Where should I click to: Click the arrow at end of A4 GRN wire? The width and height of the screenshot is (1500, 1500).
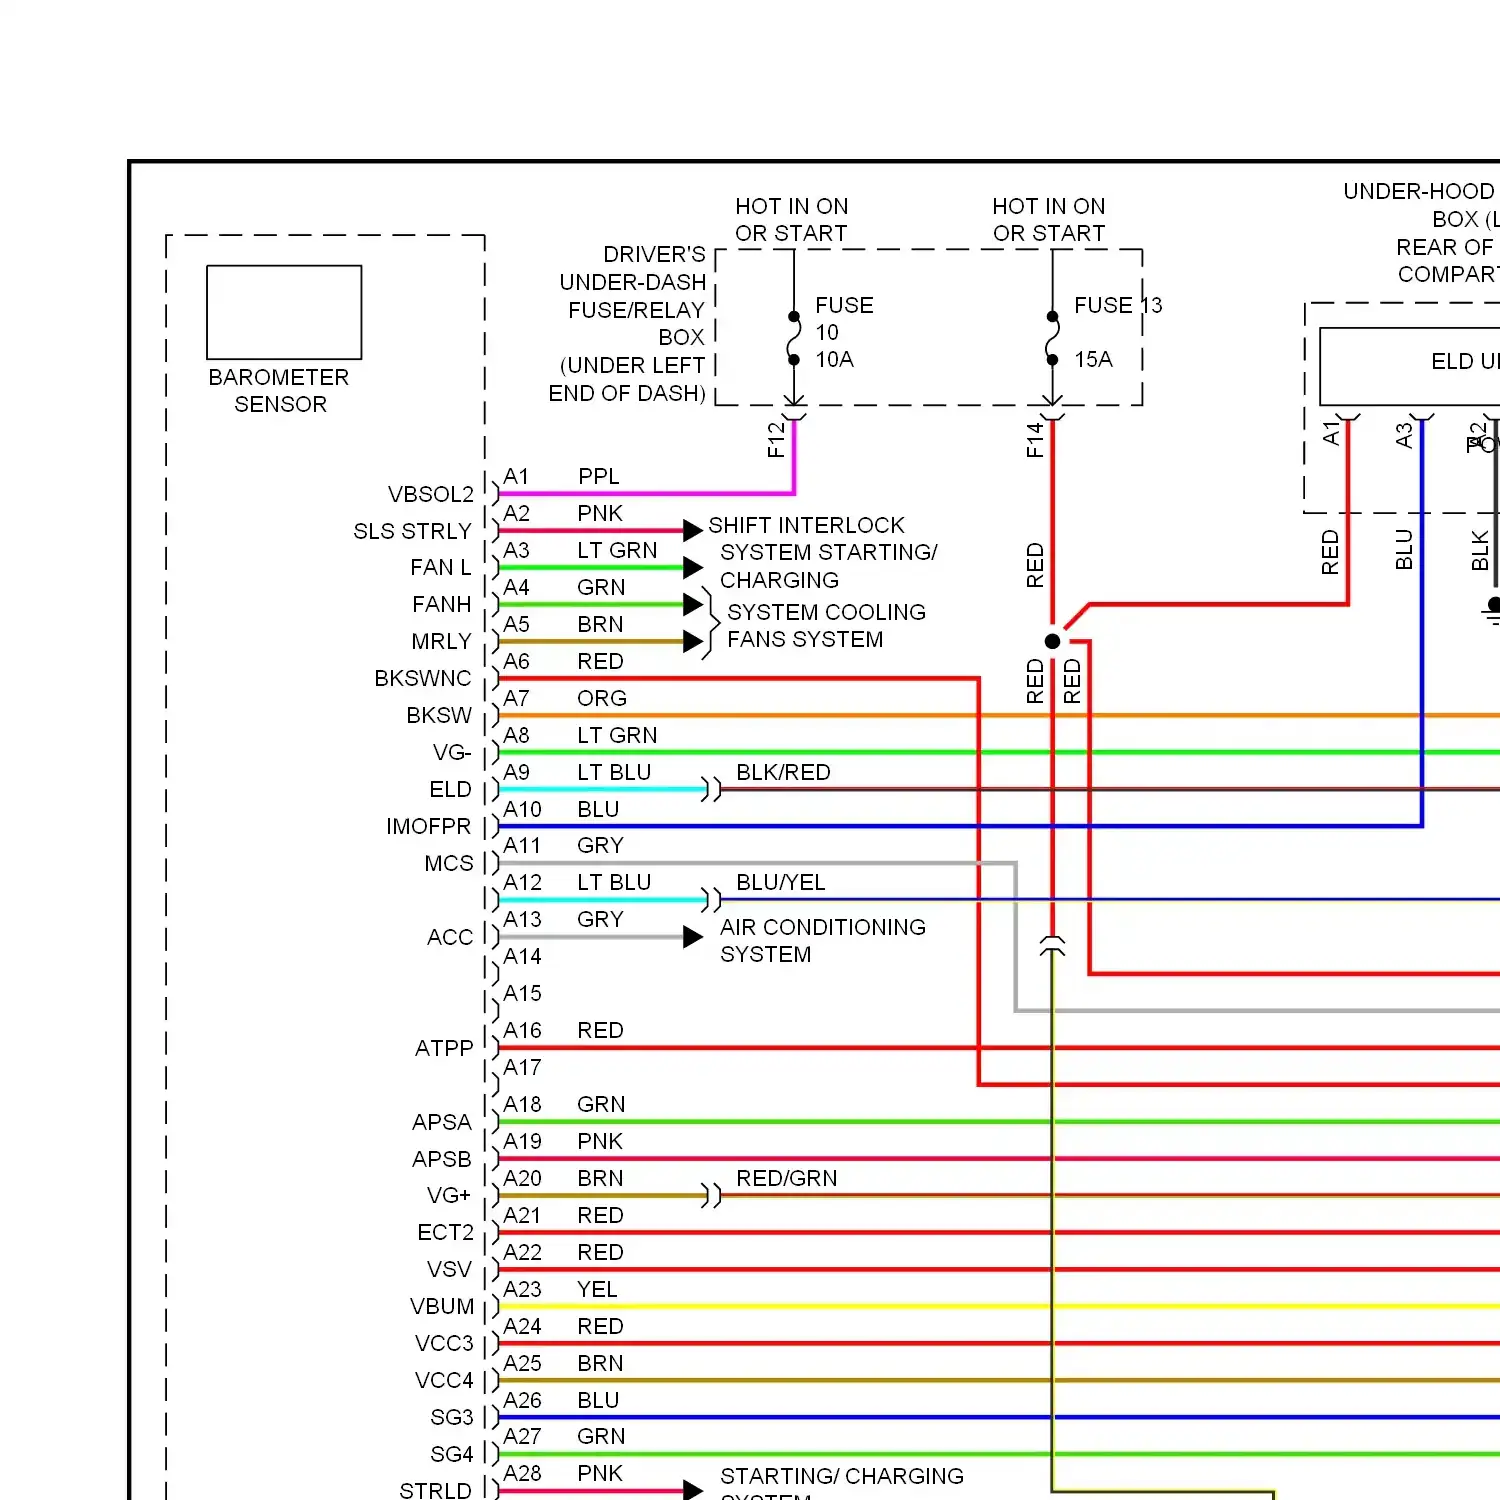[x=693, y=604]
